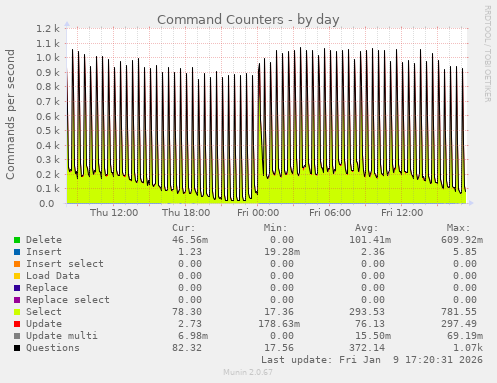Click the 'Replace' legend label
The image size is (497, 383).
[x=47, y=288]
